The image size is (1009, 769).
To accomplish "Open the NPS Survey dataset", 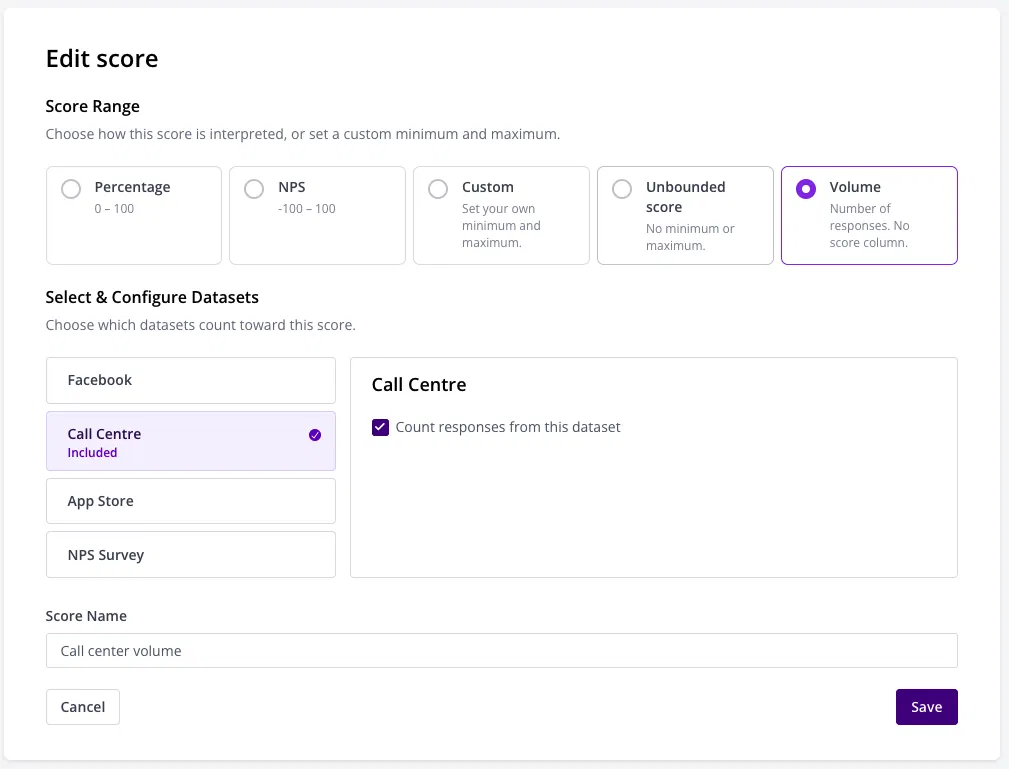I will click(190, 555).
